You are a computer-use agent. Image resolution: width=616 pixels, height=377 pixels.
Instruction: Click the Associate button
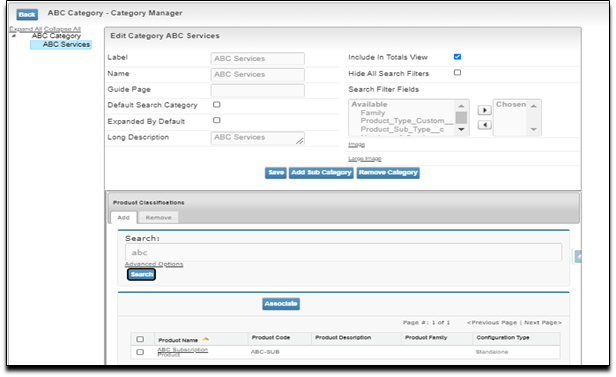281,304
